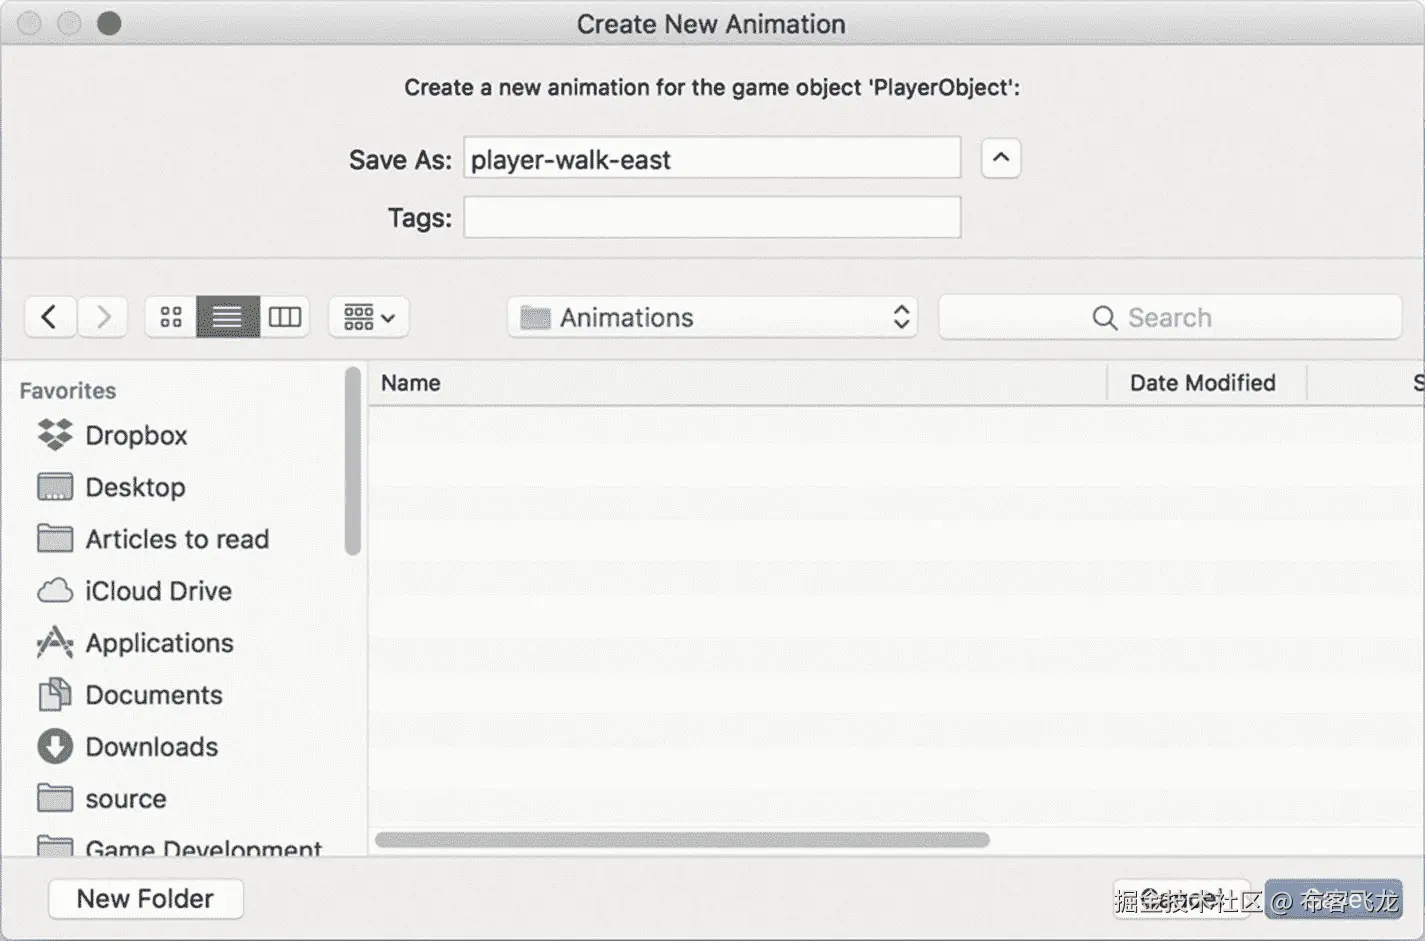Click the Downloads arrow icon
The width and height of the screenshot is (1425, 941).
[x=55, y=746]
